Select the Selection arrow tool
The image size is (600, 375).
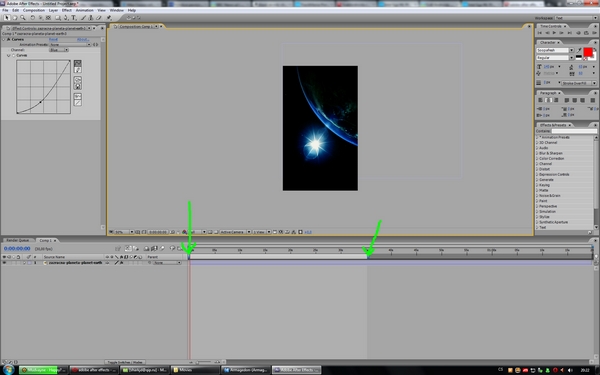point(7,18)
